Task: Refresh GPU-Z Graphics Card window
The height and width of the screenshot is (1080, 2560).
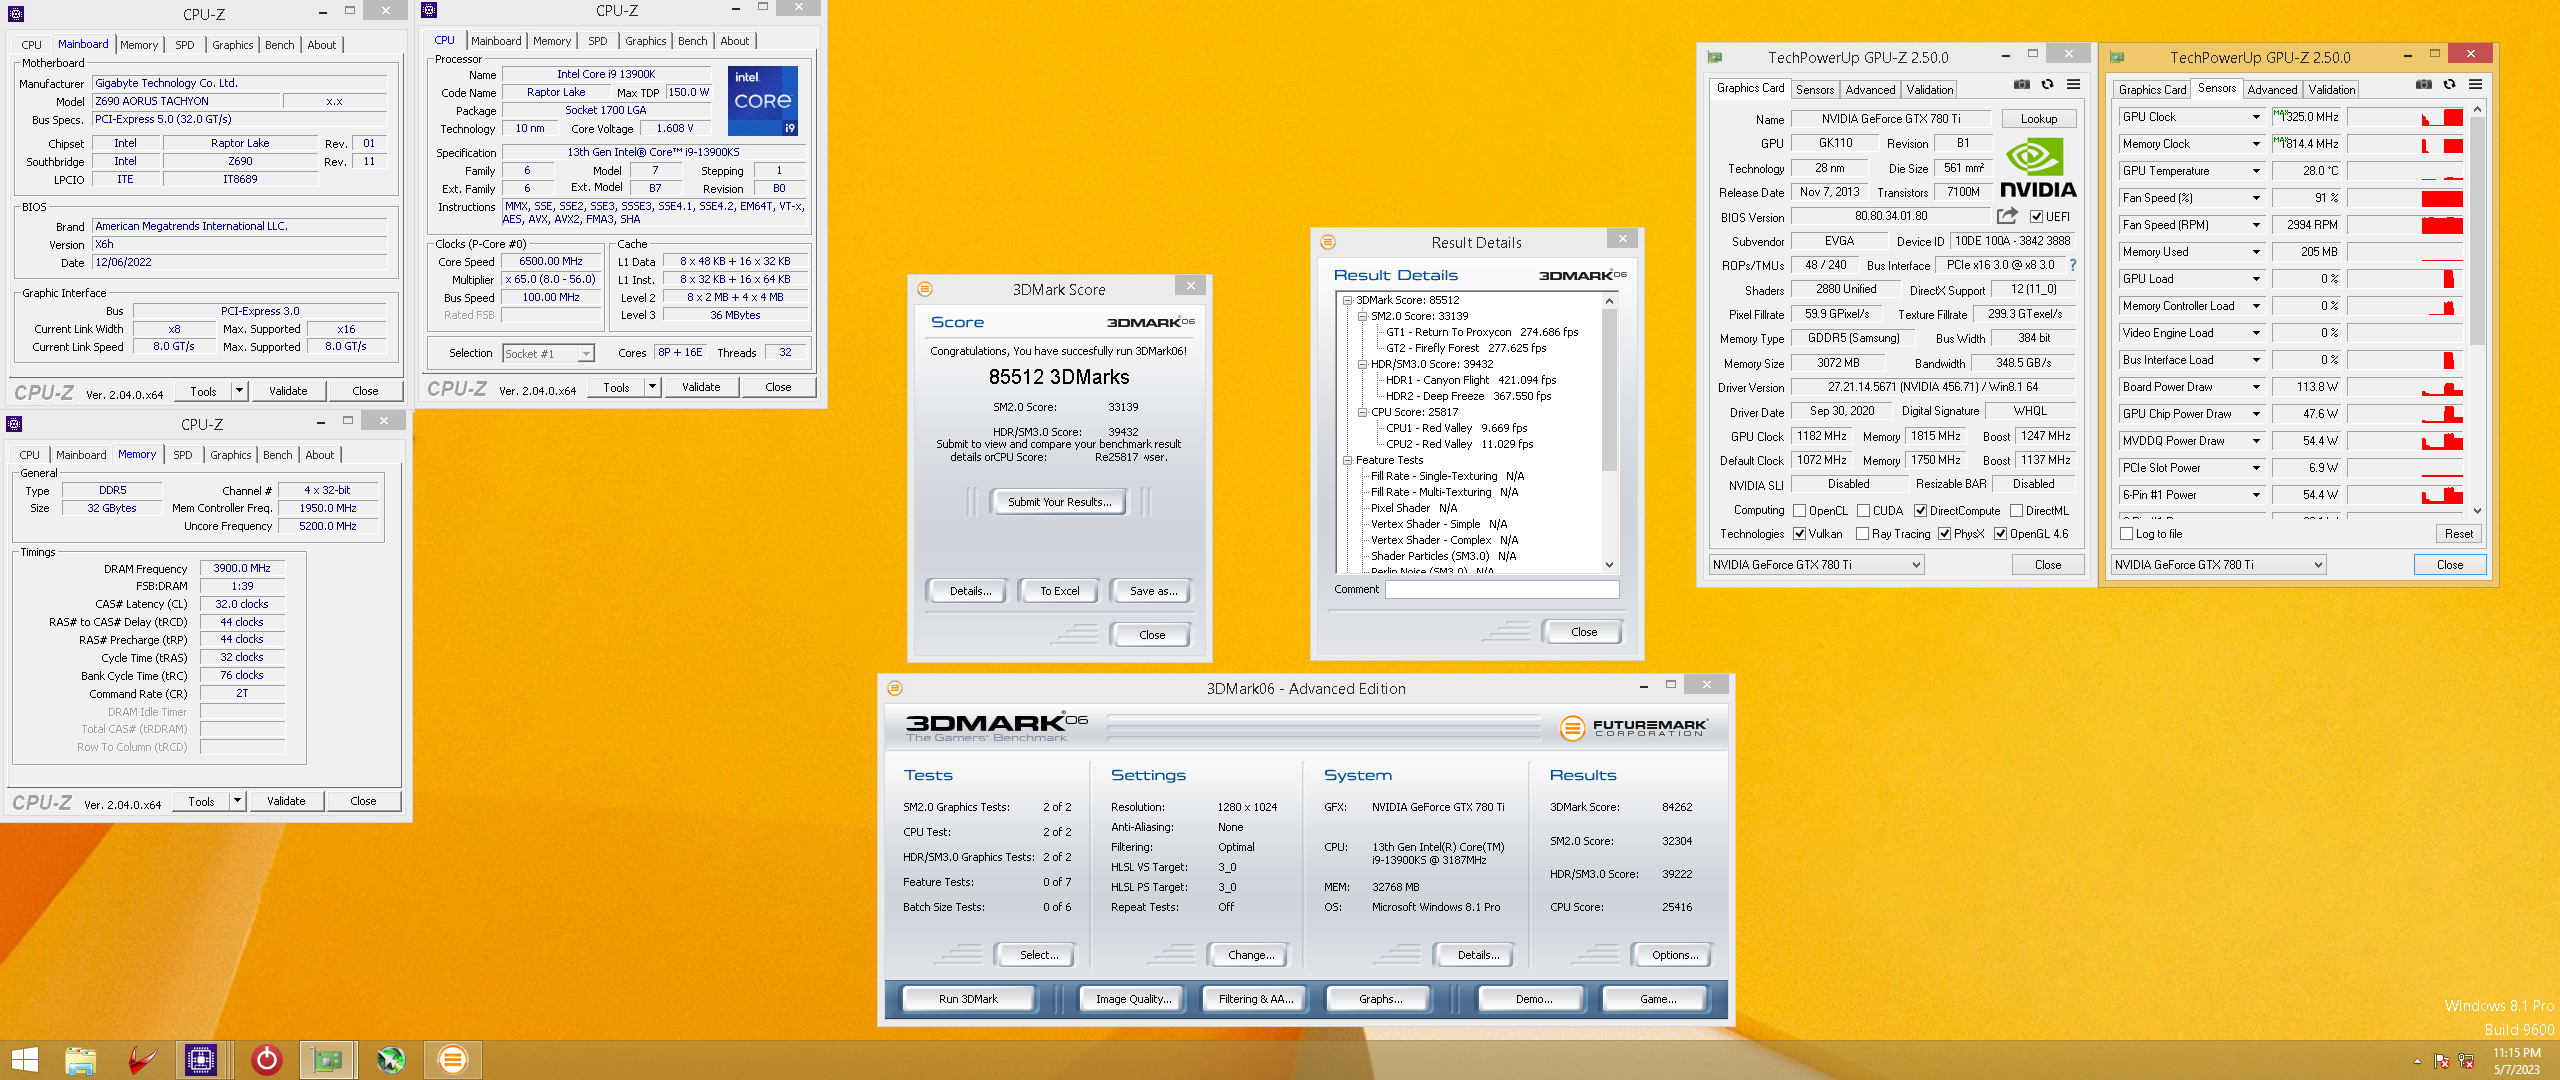Action: point(2048,85)
